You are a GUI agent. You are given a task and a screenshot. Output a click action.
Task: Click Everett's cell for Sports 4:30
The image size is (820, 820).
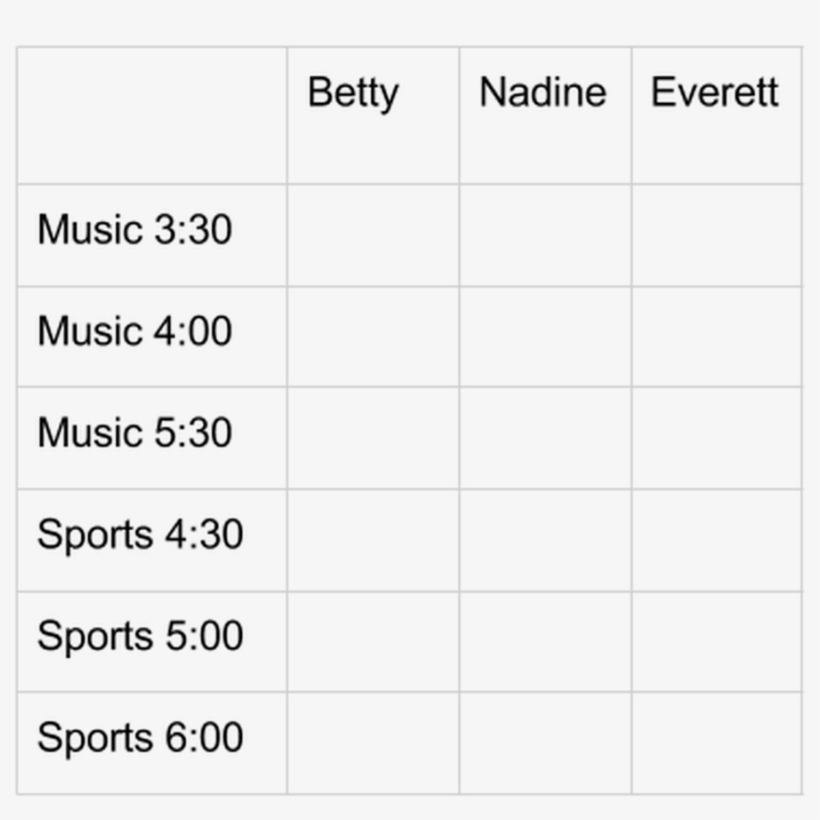[x=716, y=540]
